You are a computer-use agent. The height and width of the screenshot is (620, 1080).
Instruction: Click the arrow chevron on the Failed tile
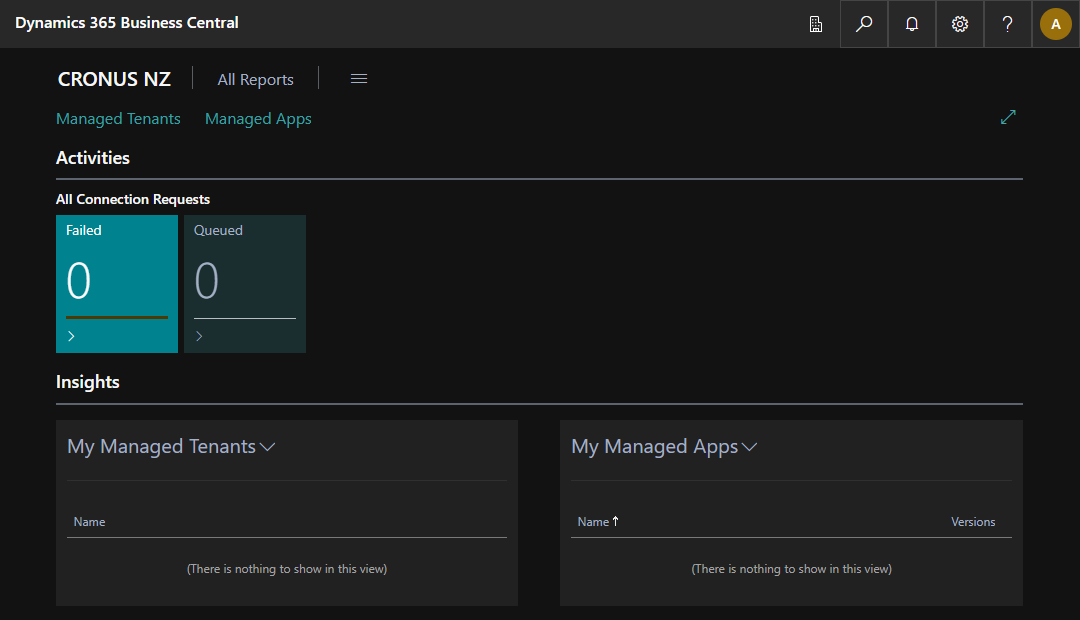coord(71,336)
